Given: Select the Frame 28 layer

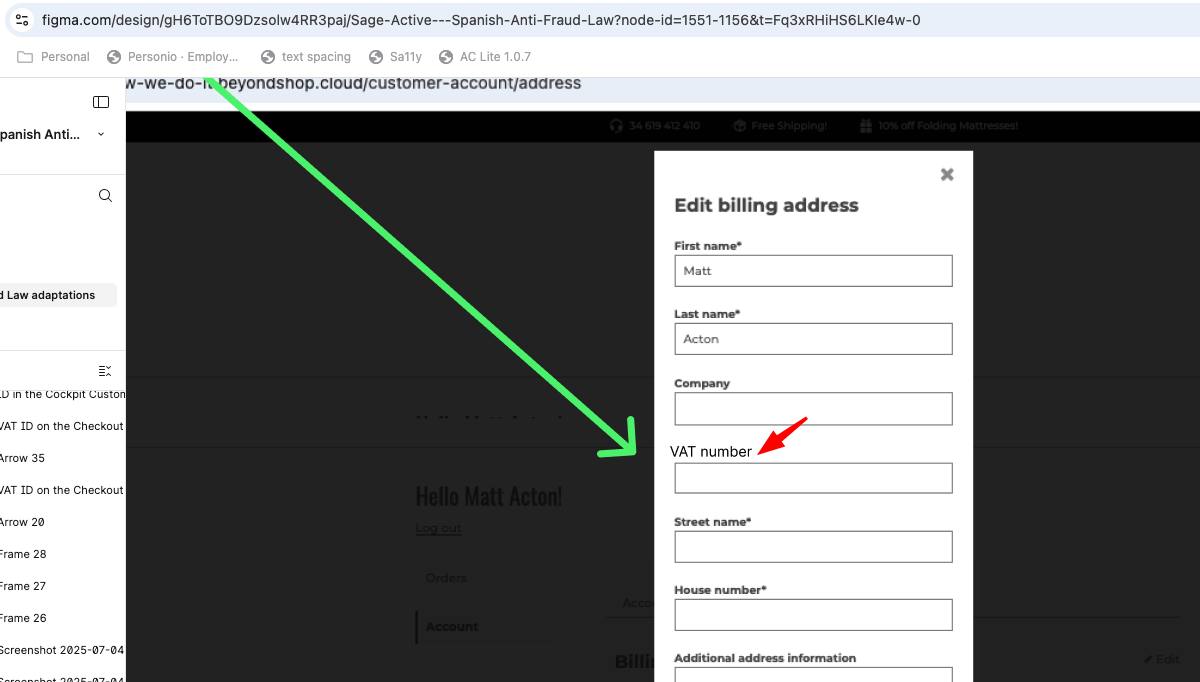Looking at the screenshot, I should [24, 554].
